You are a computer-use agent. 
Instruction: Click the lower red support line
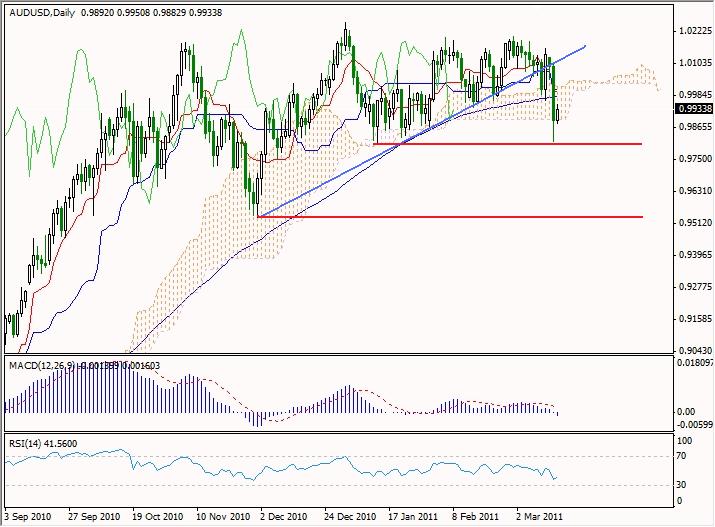(x=450, y=217)
